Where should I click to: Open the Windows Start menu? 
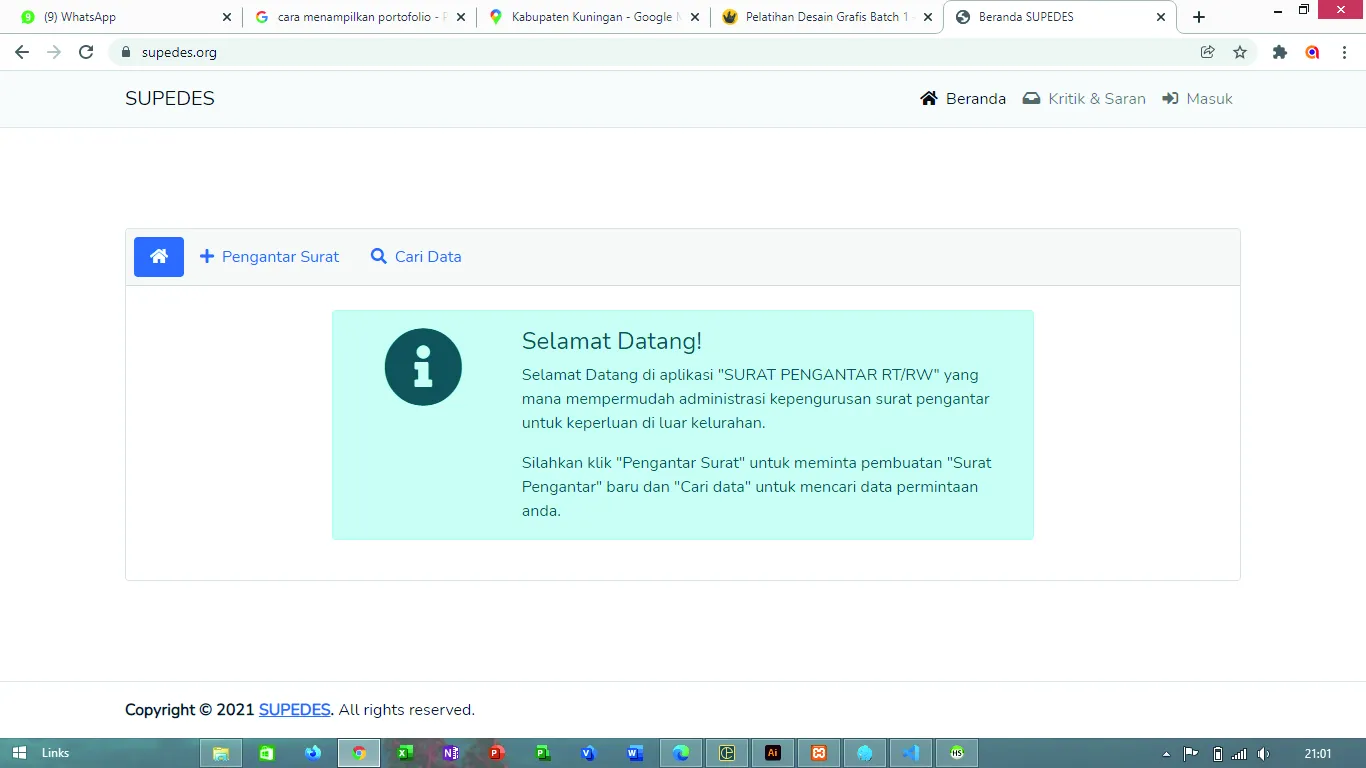coord(19,753)
